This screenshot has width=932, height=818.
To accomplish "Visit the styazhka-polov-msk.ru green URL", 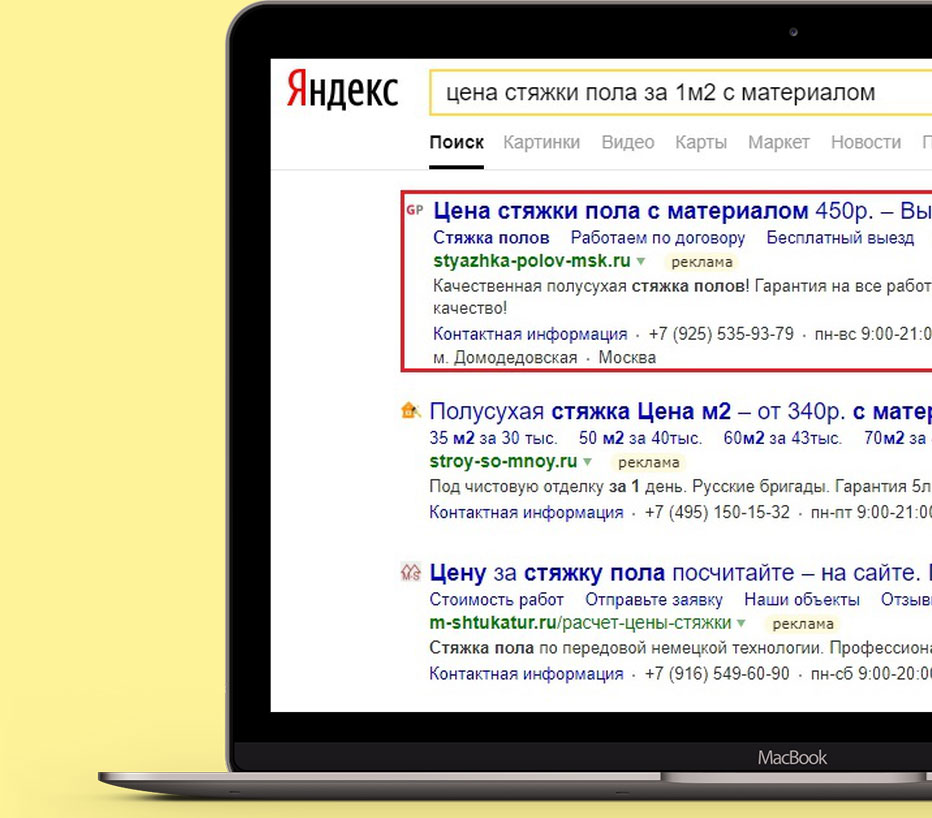I will (532, 261).
